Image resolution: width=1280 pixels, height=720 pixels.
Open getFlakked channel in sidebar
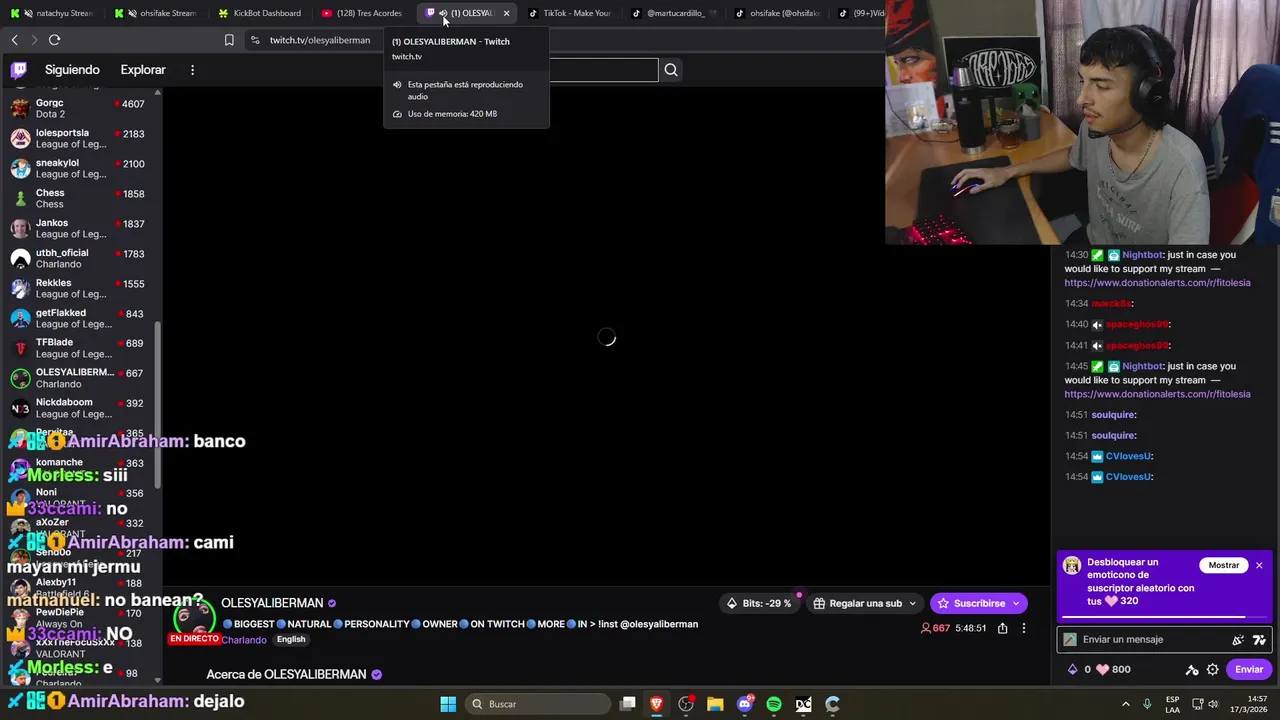tap(78, 318)
